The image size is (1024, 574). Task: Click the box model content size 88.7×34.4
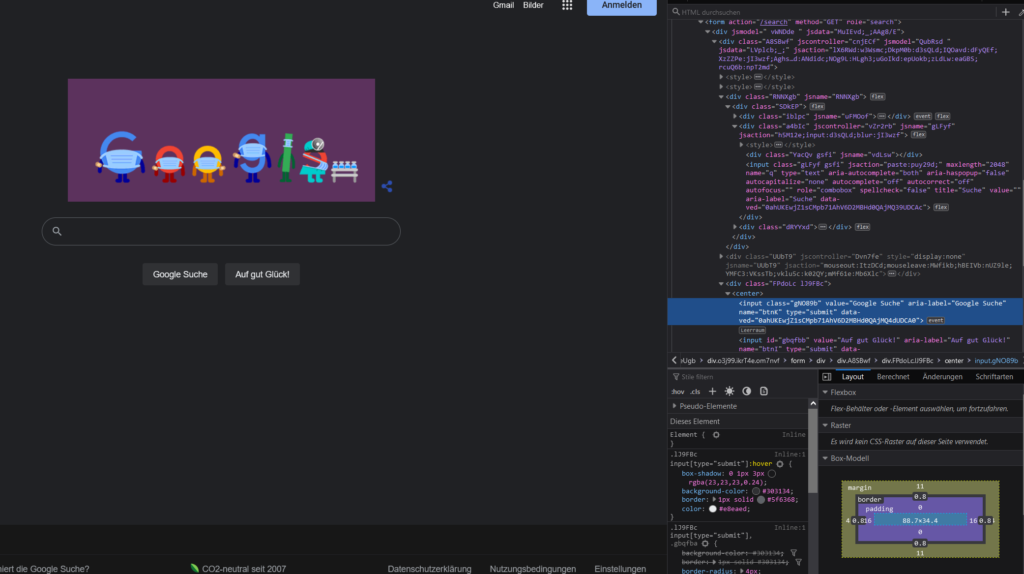pyautogui.click(x=920, y=520)
